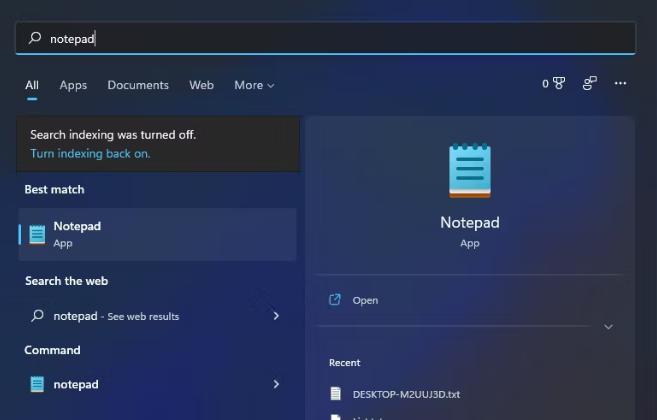Click magnifier icon beside web results

tap(37, 316)
